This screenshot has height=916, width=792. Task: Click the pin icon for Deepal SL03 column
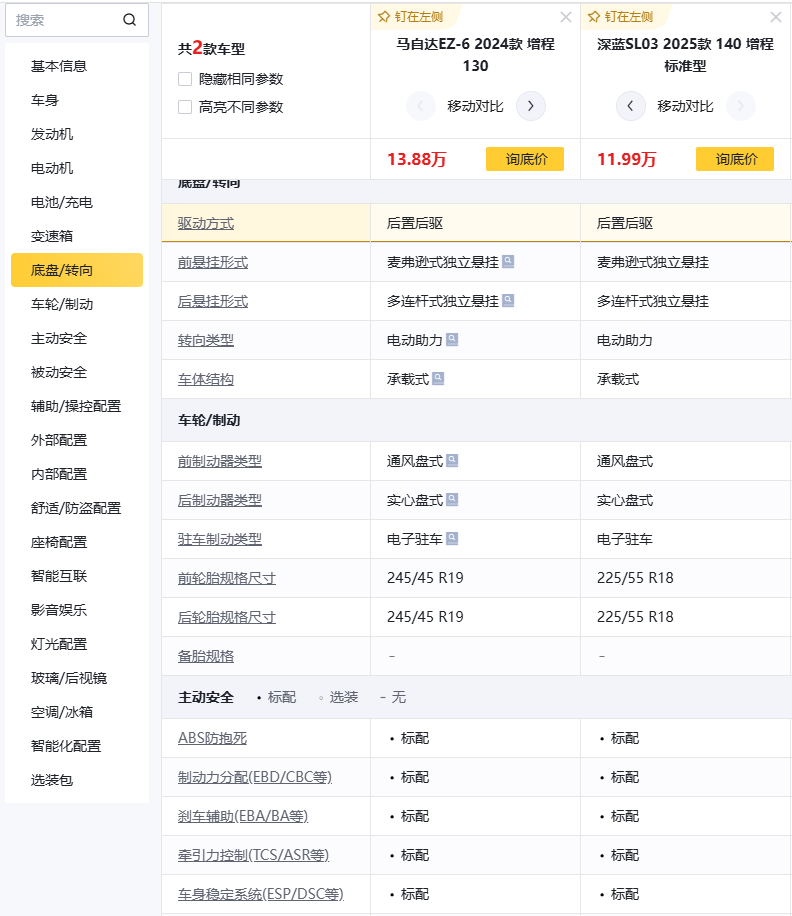click(594, 17)
